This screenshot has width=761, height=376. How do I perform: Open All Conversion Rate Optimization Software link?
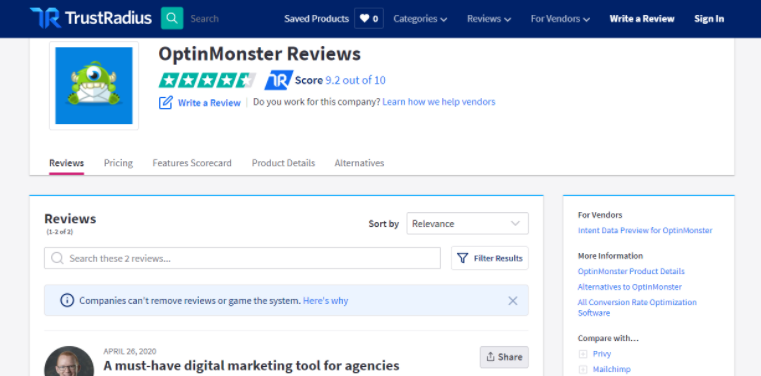[637, 308]
